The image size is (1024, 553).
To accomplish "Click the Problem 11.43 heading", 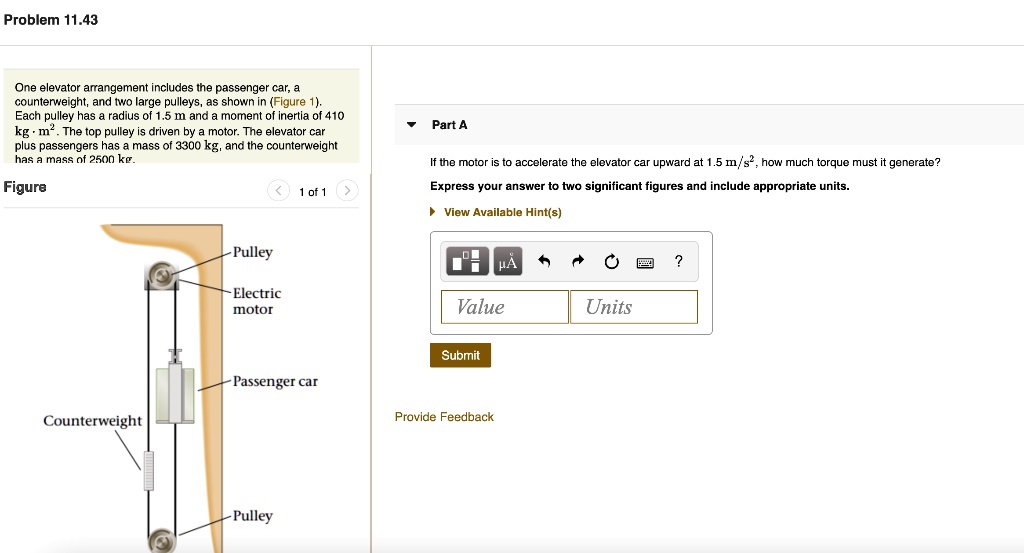I will (x=51, y=20).
